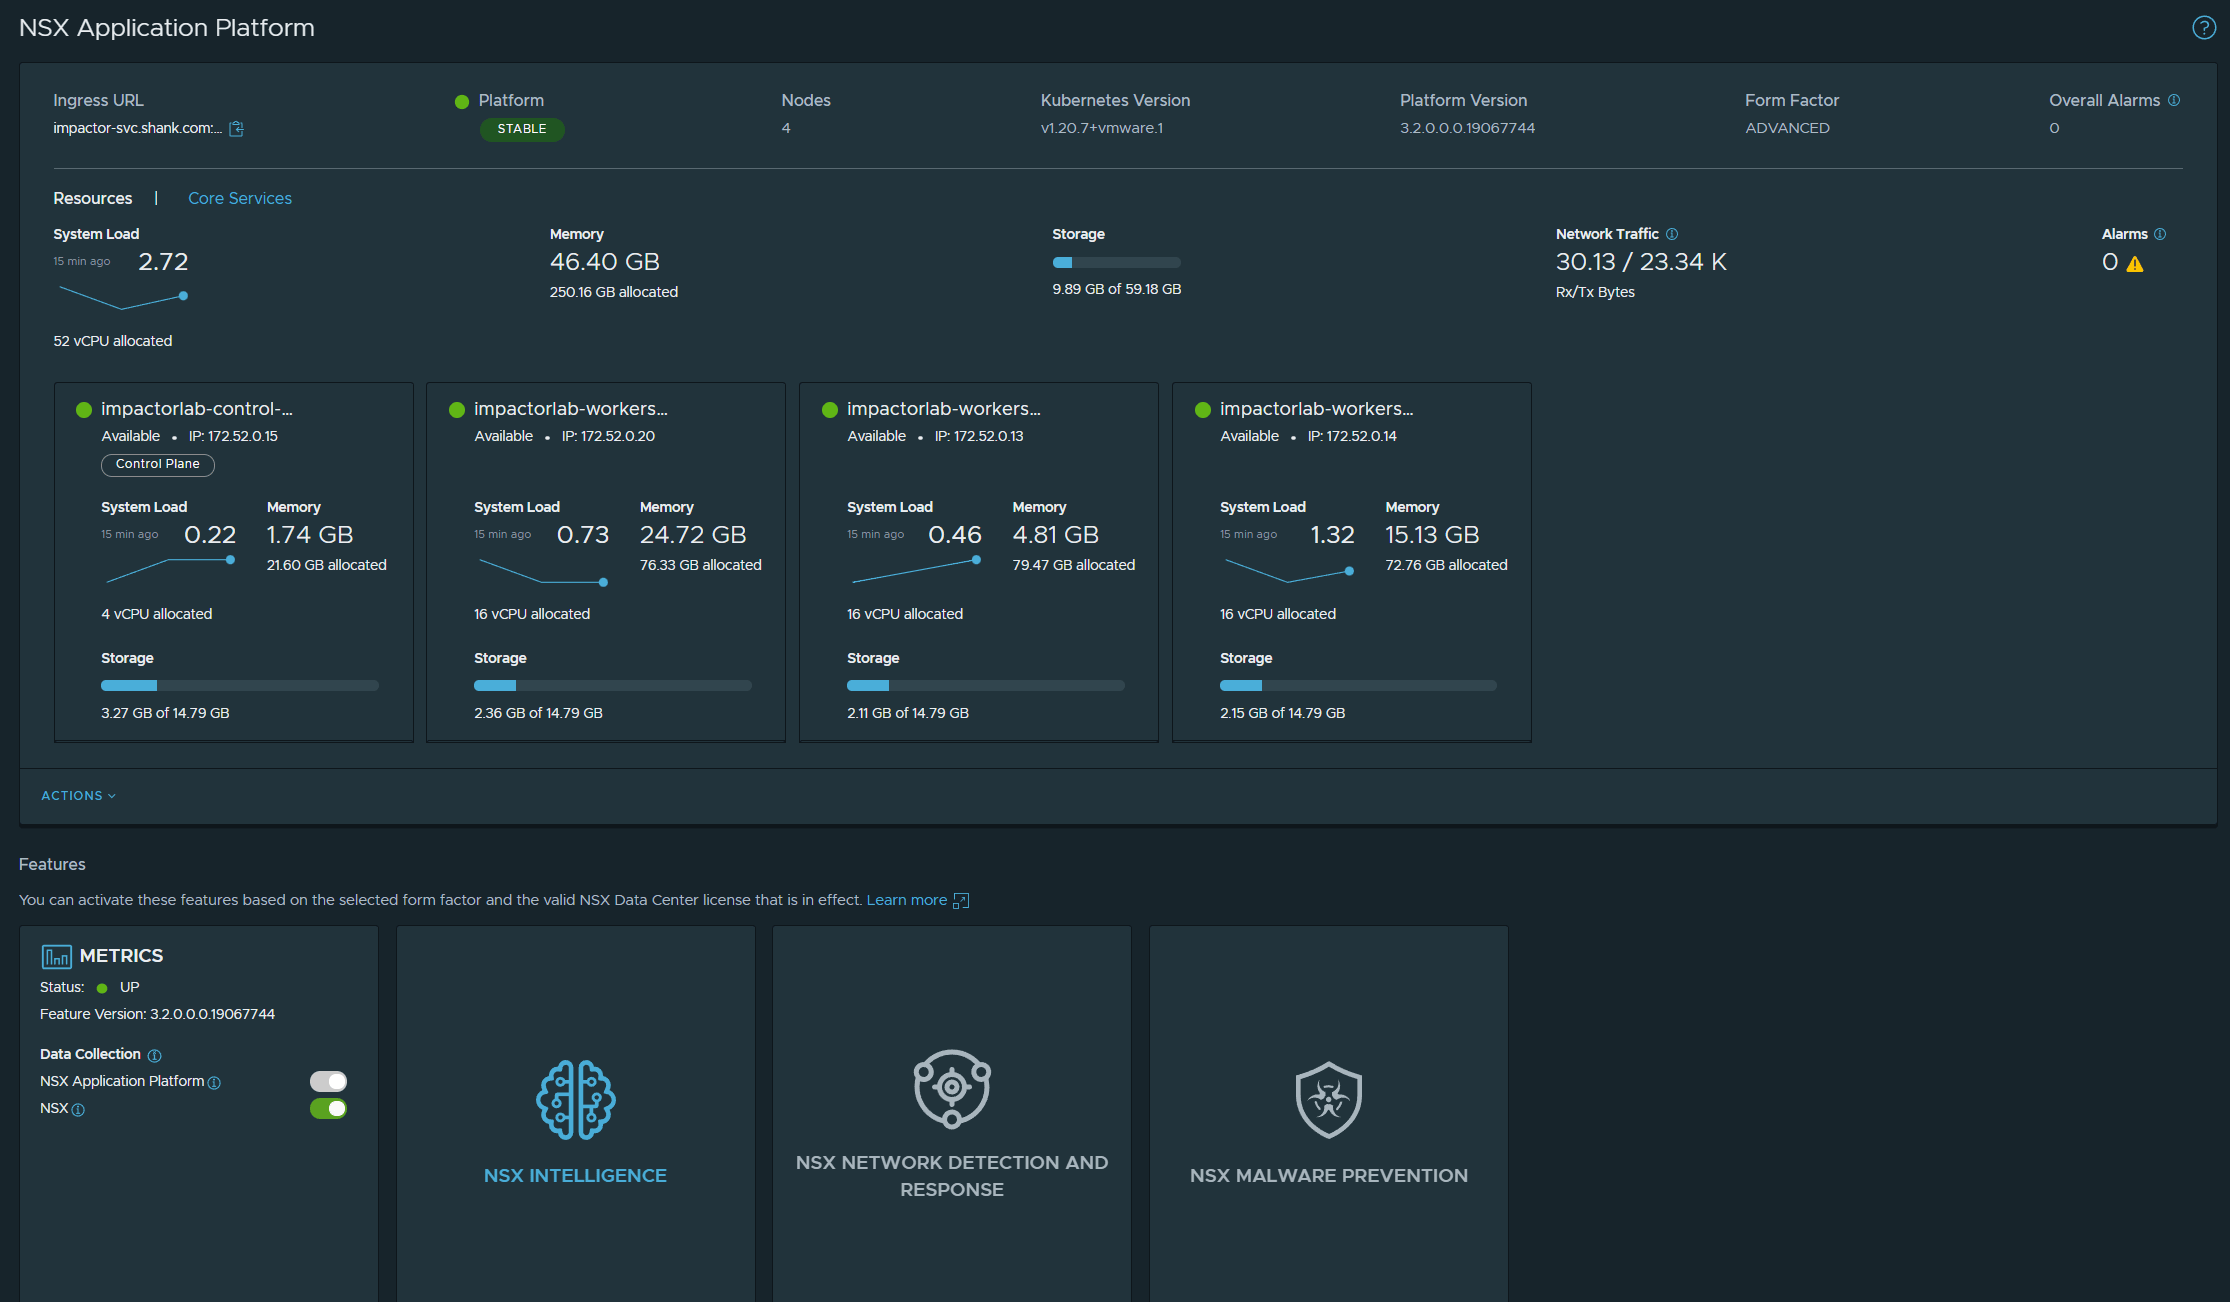Select the Resources tab
The height and width of the screenshot is (1302, 2230).
(93, 198)
